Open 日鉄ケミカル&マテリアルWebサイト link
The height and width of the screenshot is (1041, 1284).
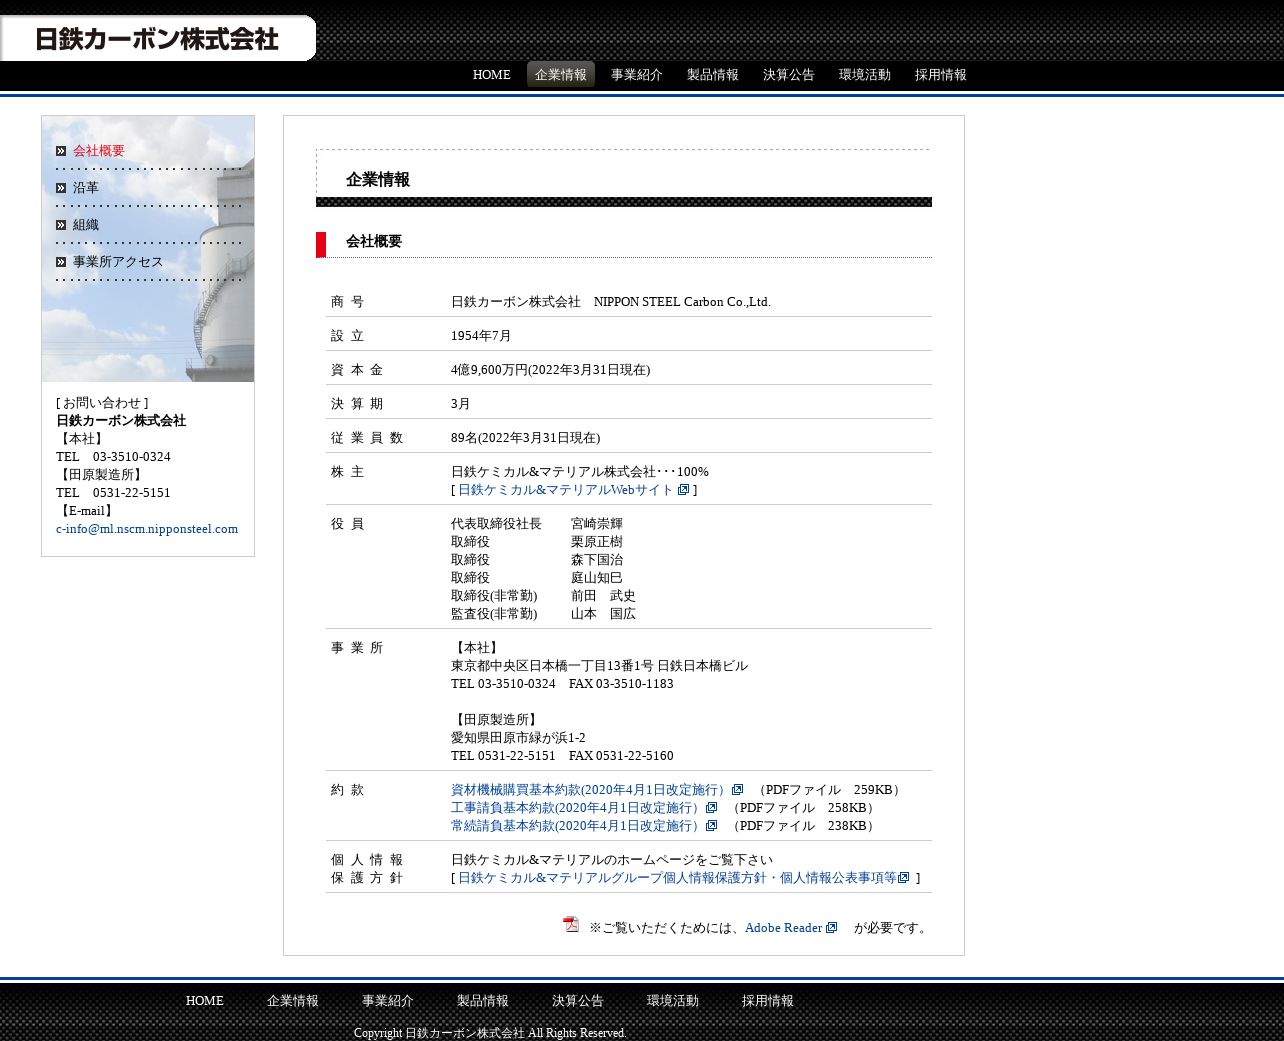pyautogui.click(x=566, y=490)
